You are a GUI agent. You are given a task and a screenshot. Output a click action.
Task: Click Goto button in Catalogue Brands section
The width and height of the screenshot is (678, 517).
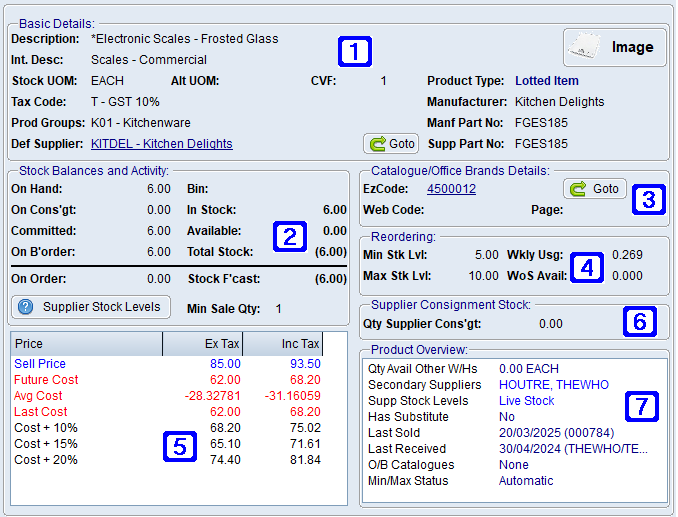pos(594,189)
